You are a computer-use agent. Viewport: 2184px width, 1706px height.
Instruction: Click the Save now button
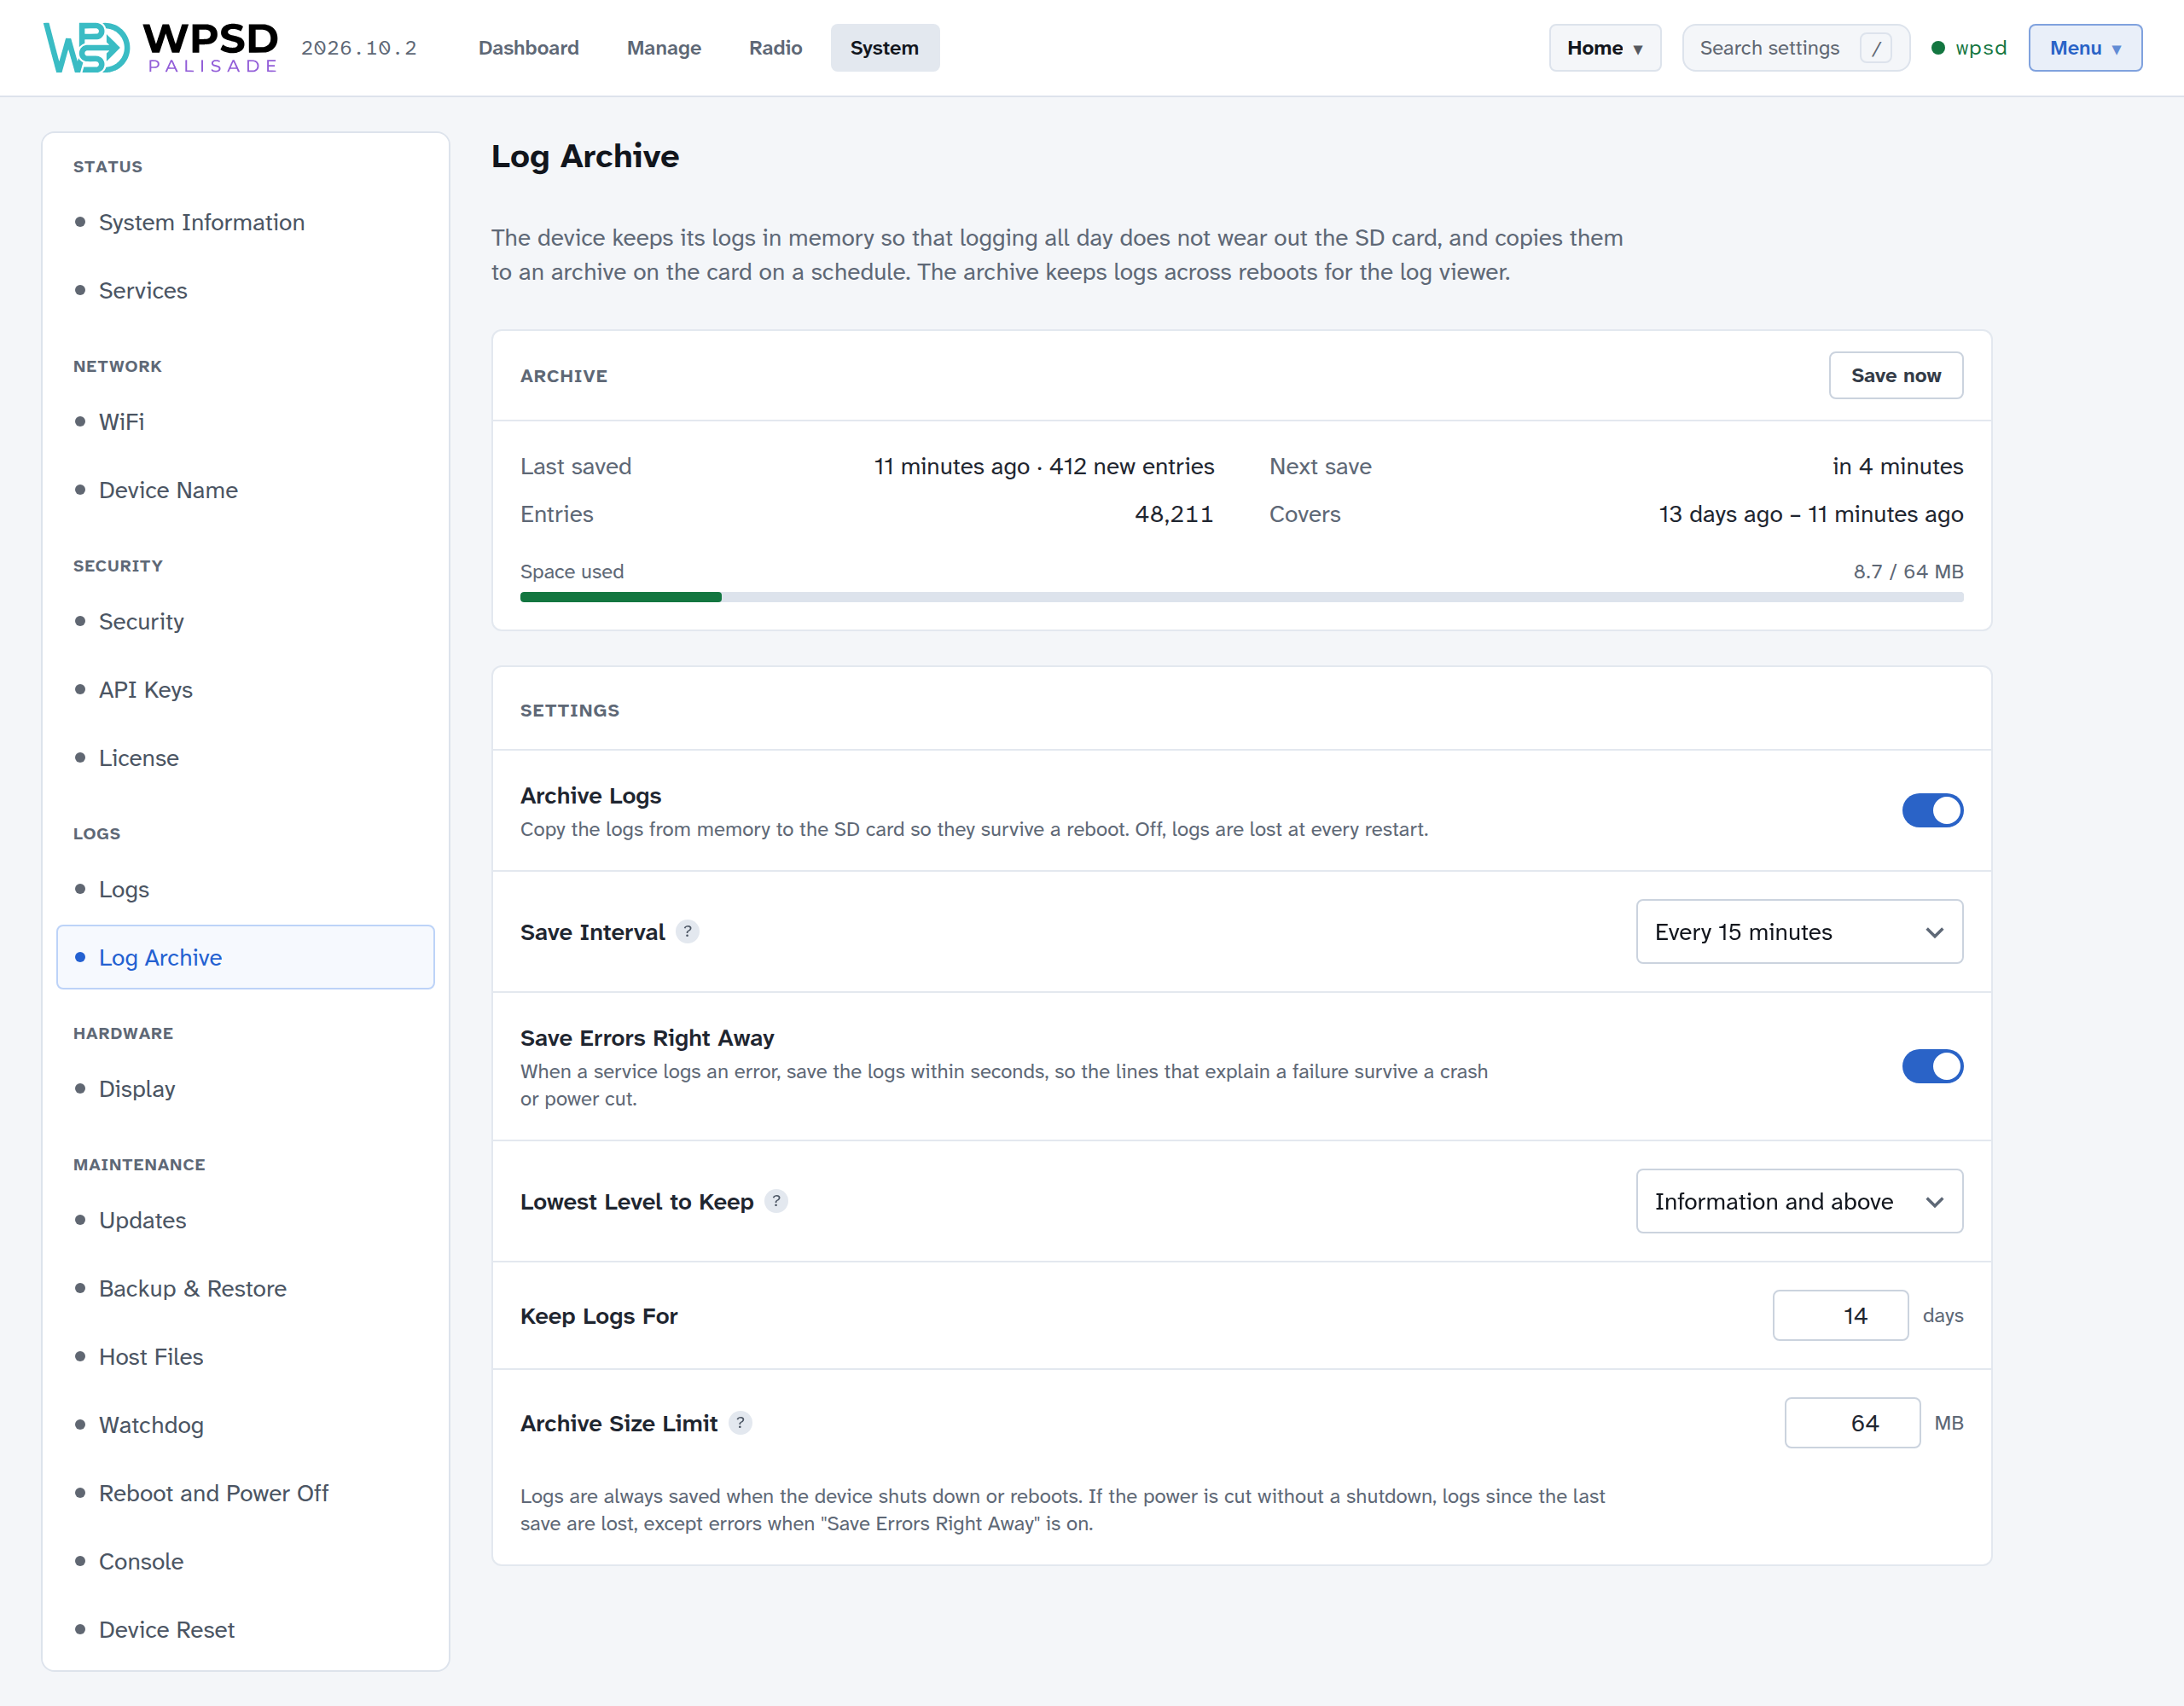point(1895,375)
